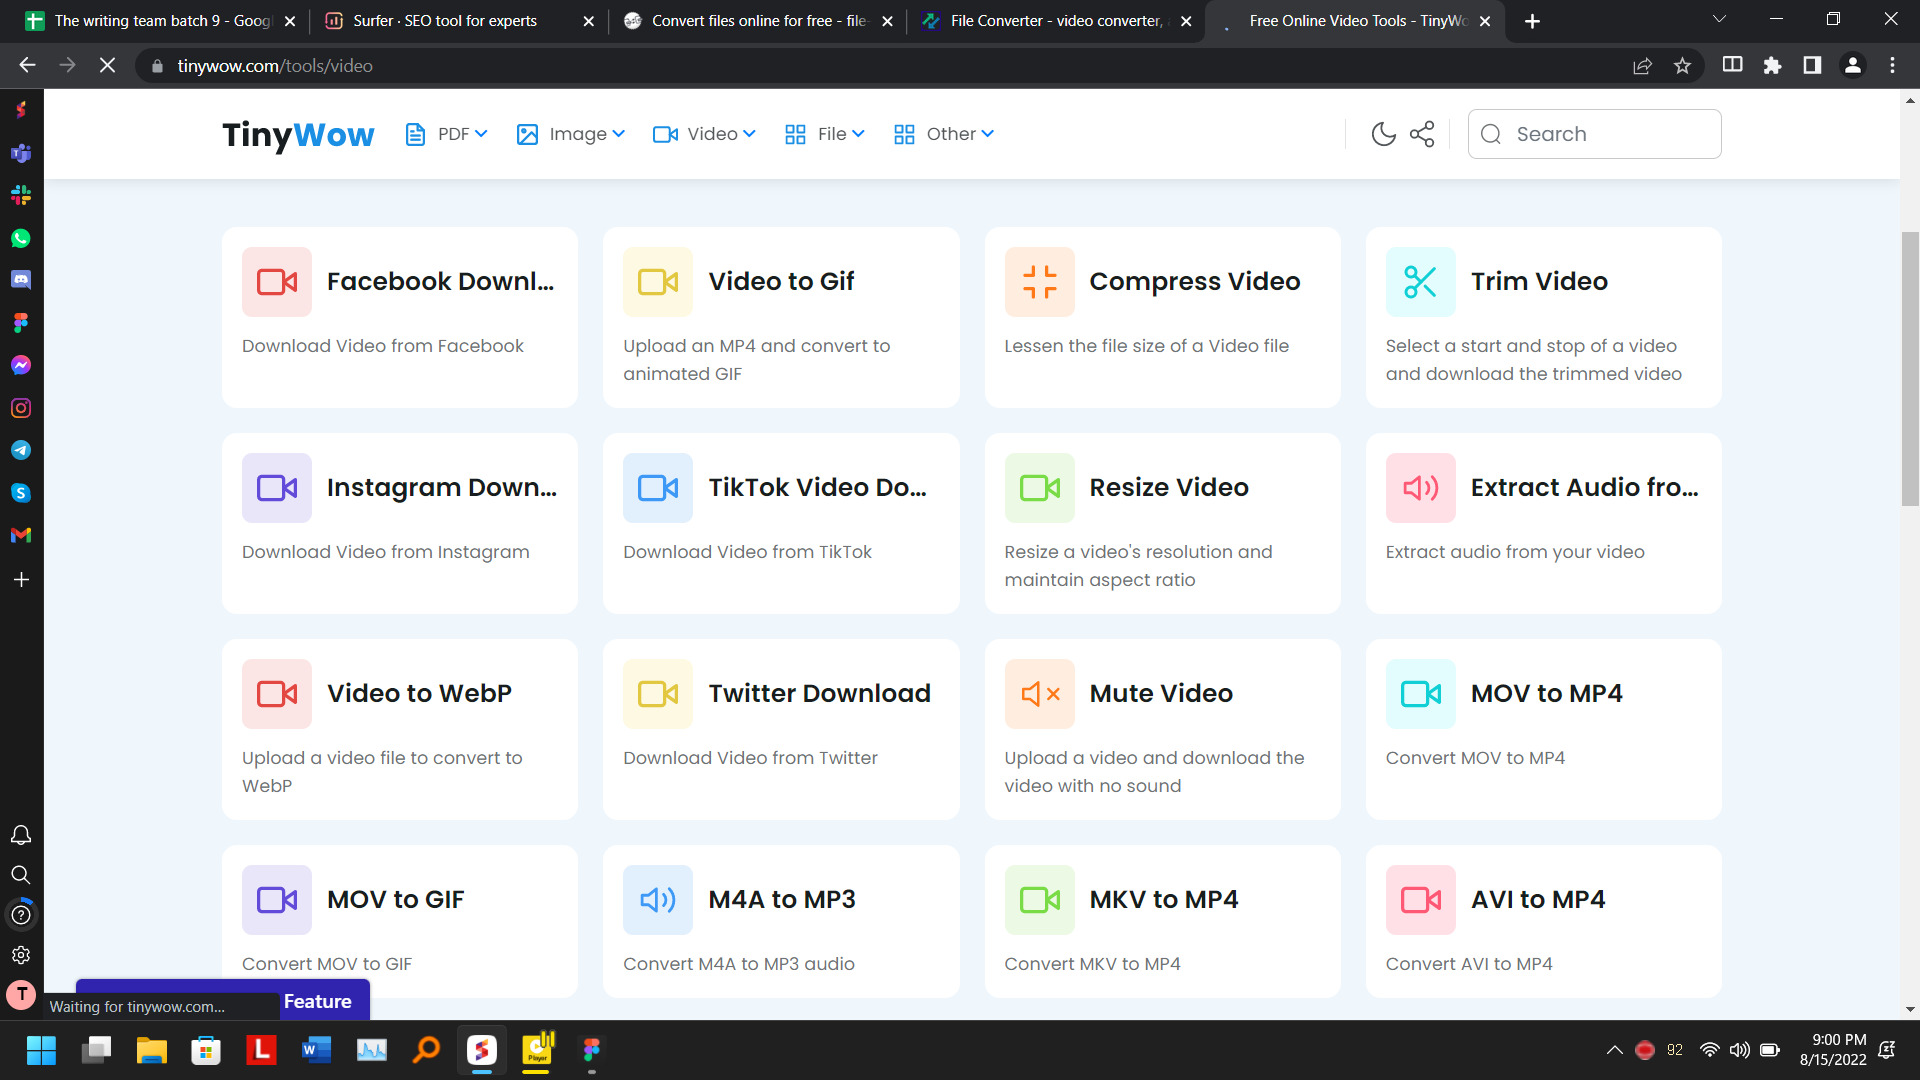Click the MOV to GIF purple icon

click(277, 900)
